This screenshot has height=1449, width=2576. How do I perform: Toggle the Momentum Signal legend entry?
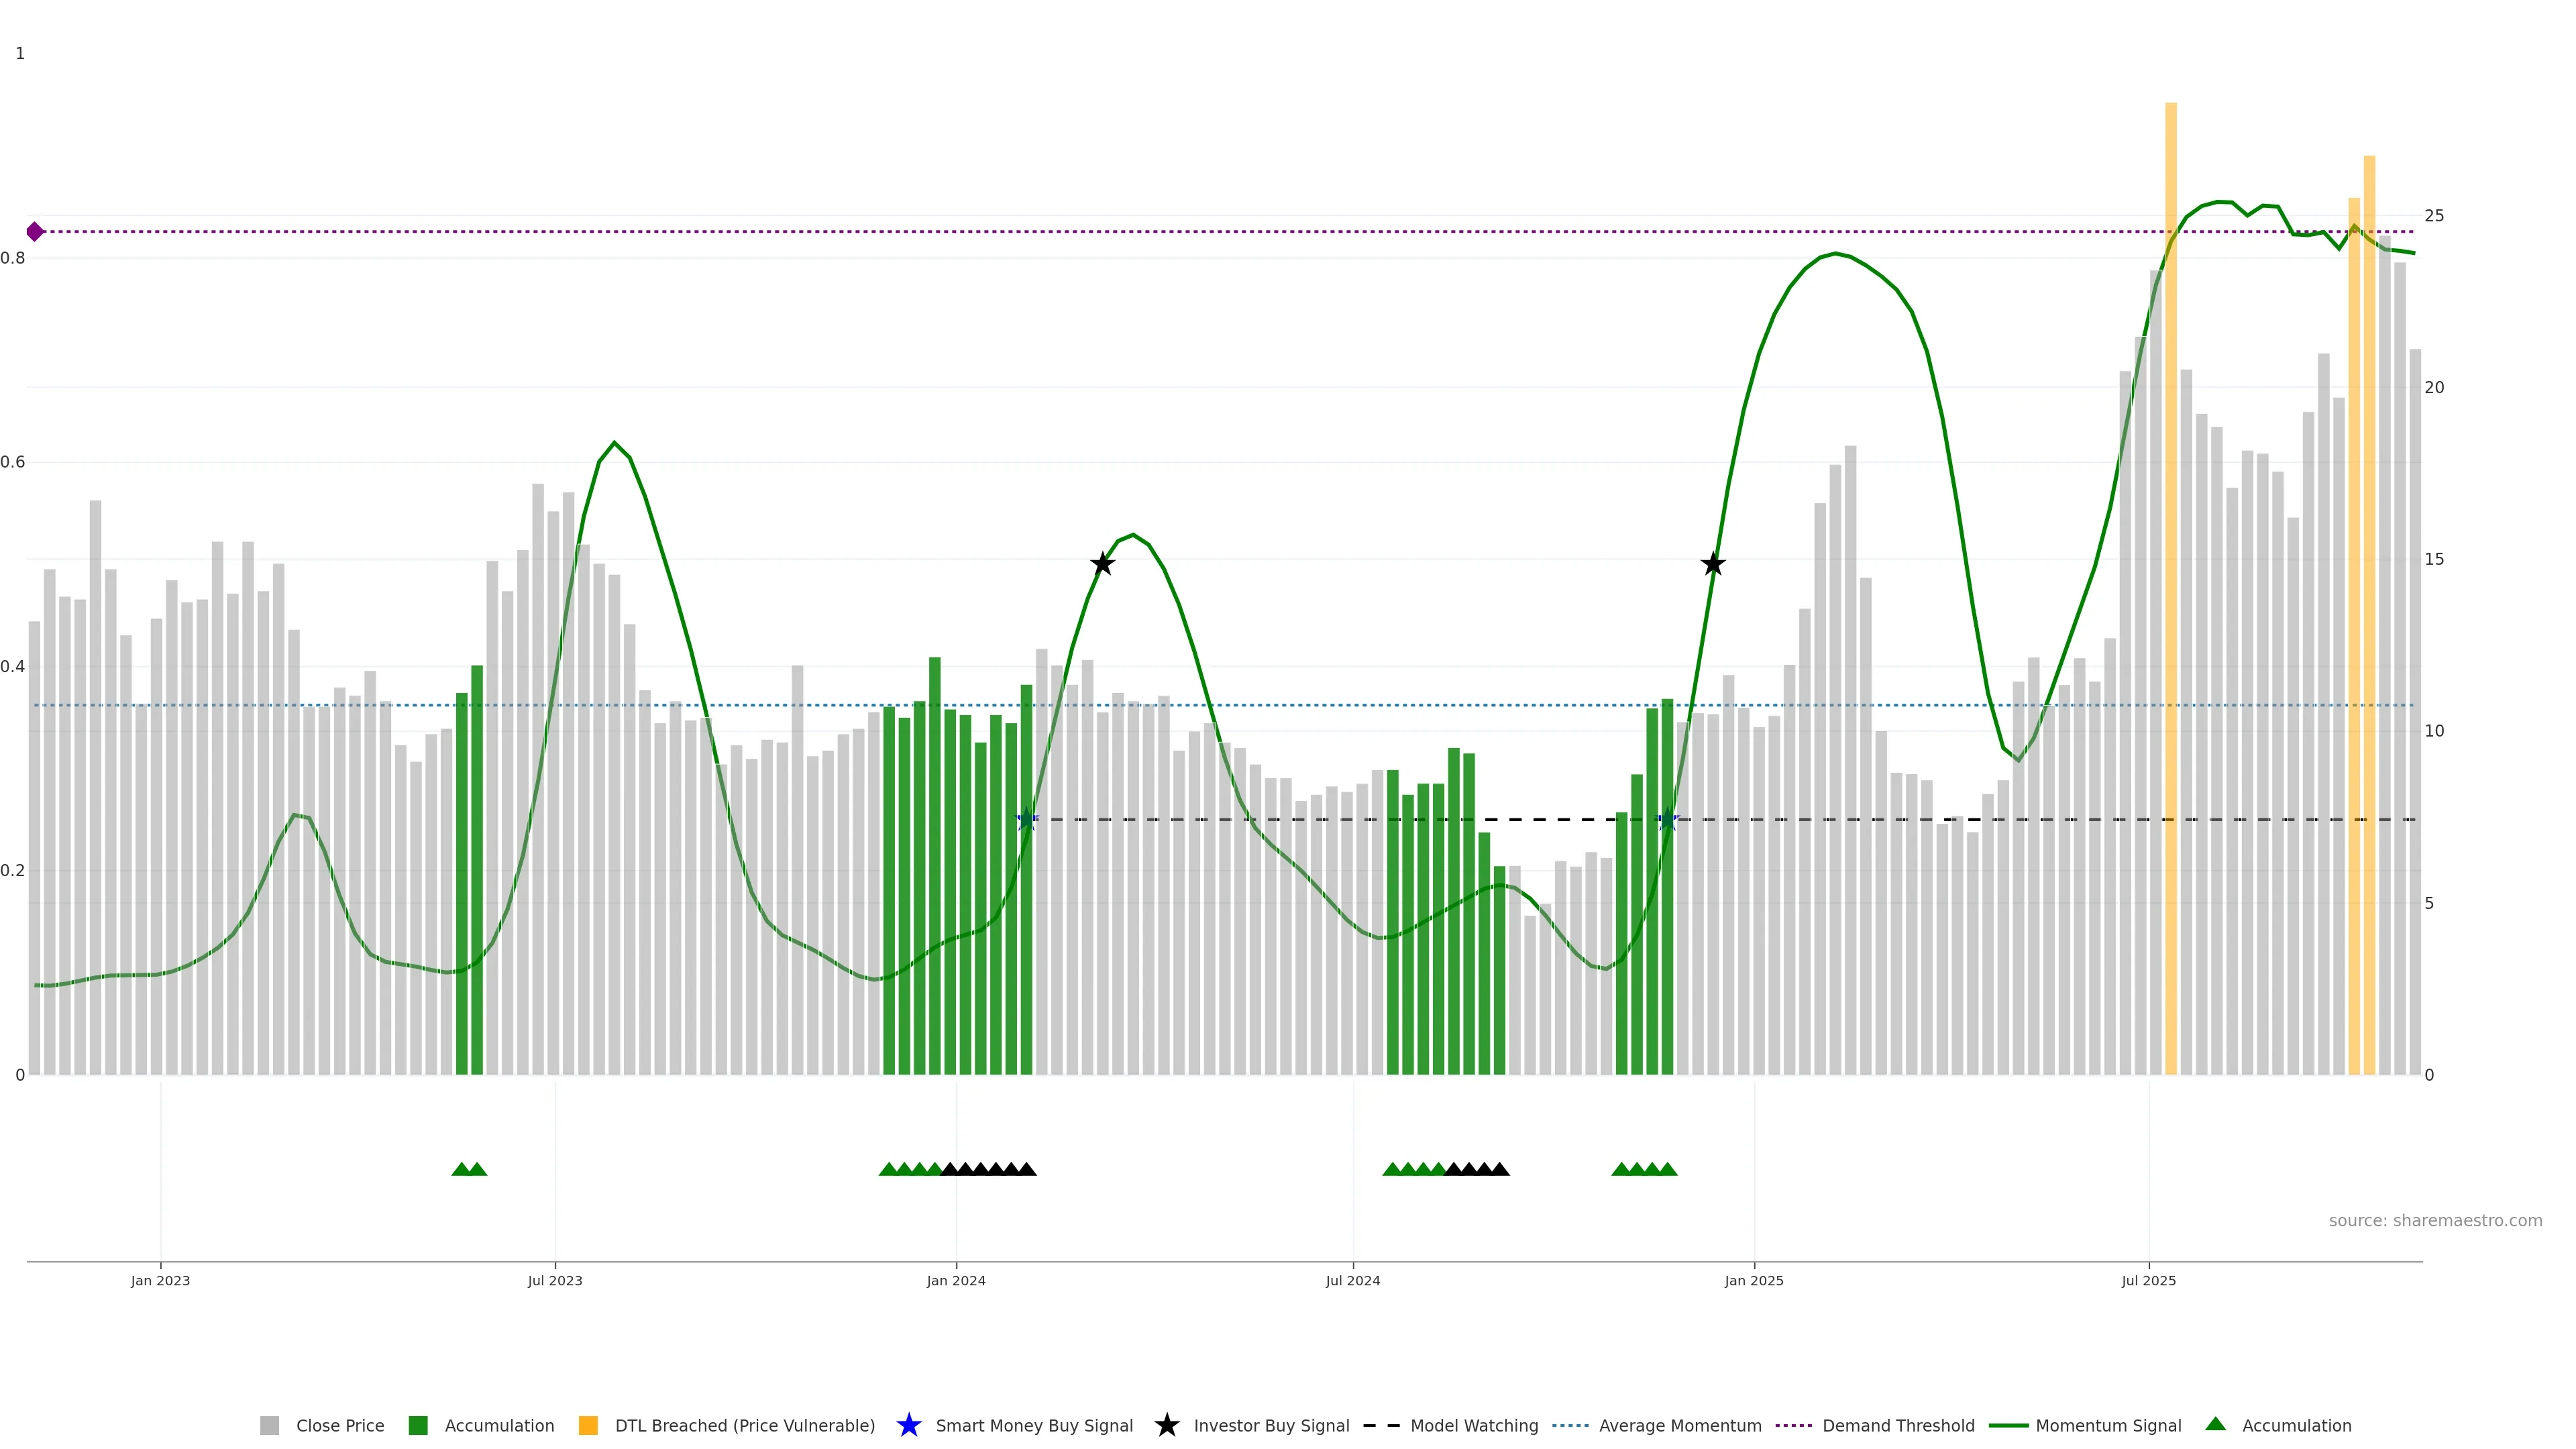pos(2108,1426)
